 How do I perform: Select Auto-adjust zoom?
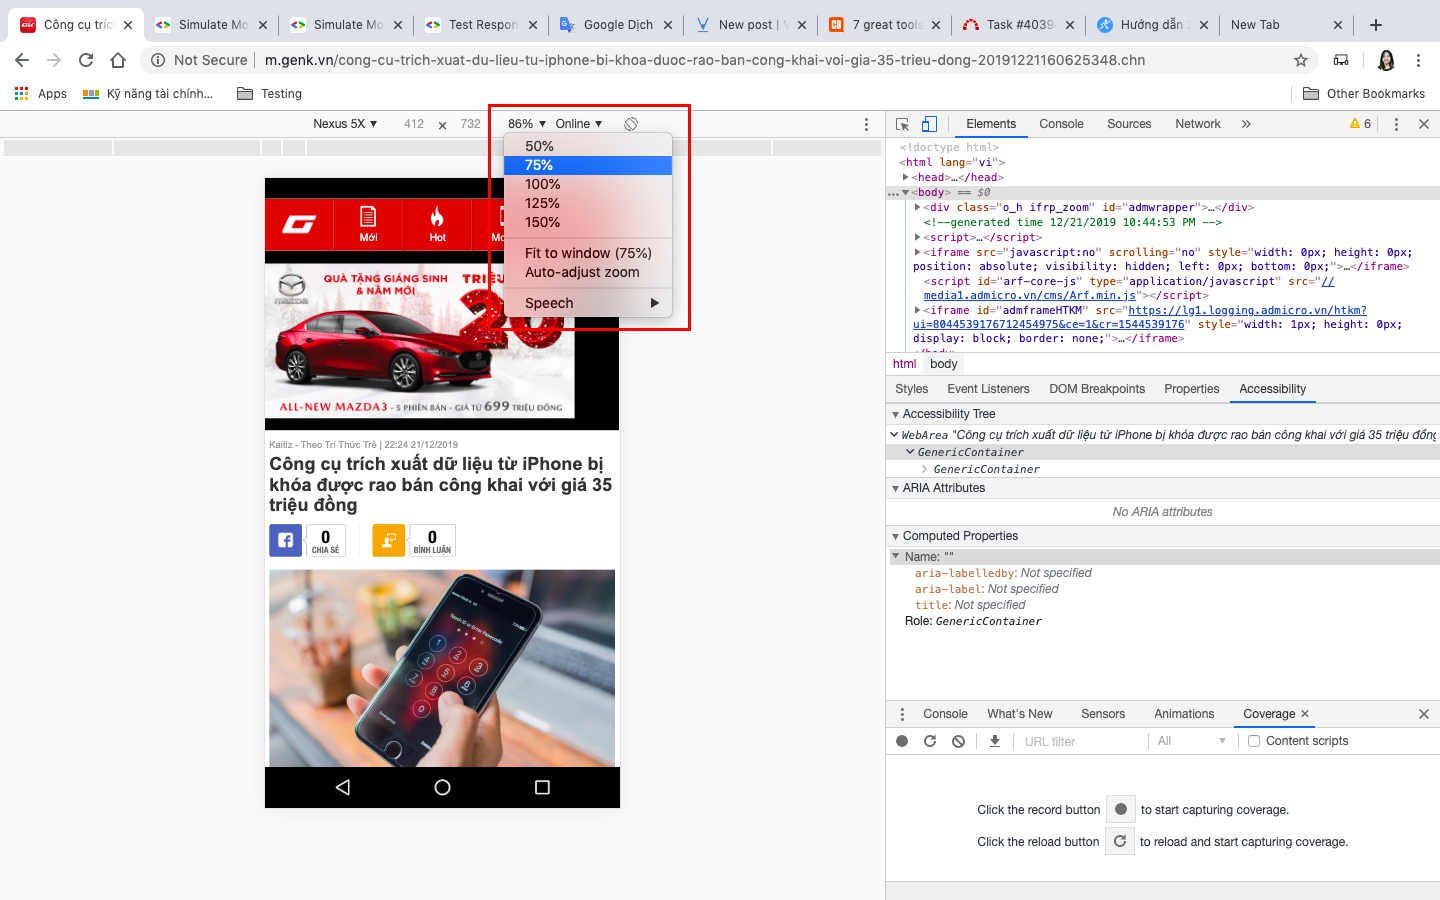pyautogui.click(x=588, y=272)
